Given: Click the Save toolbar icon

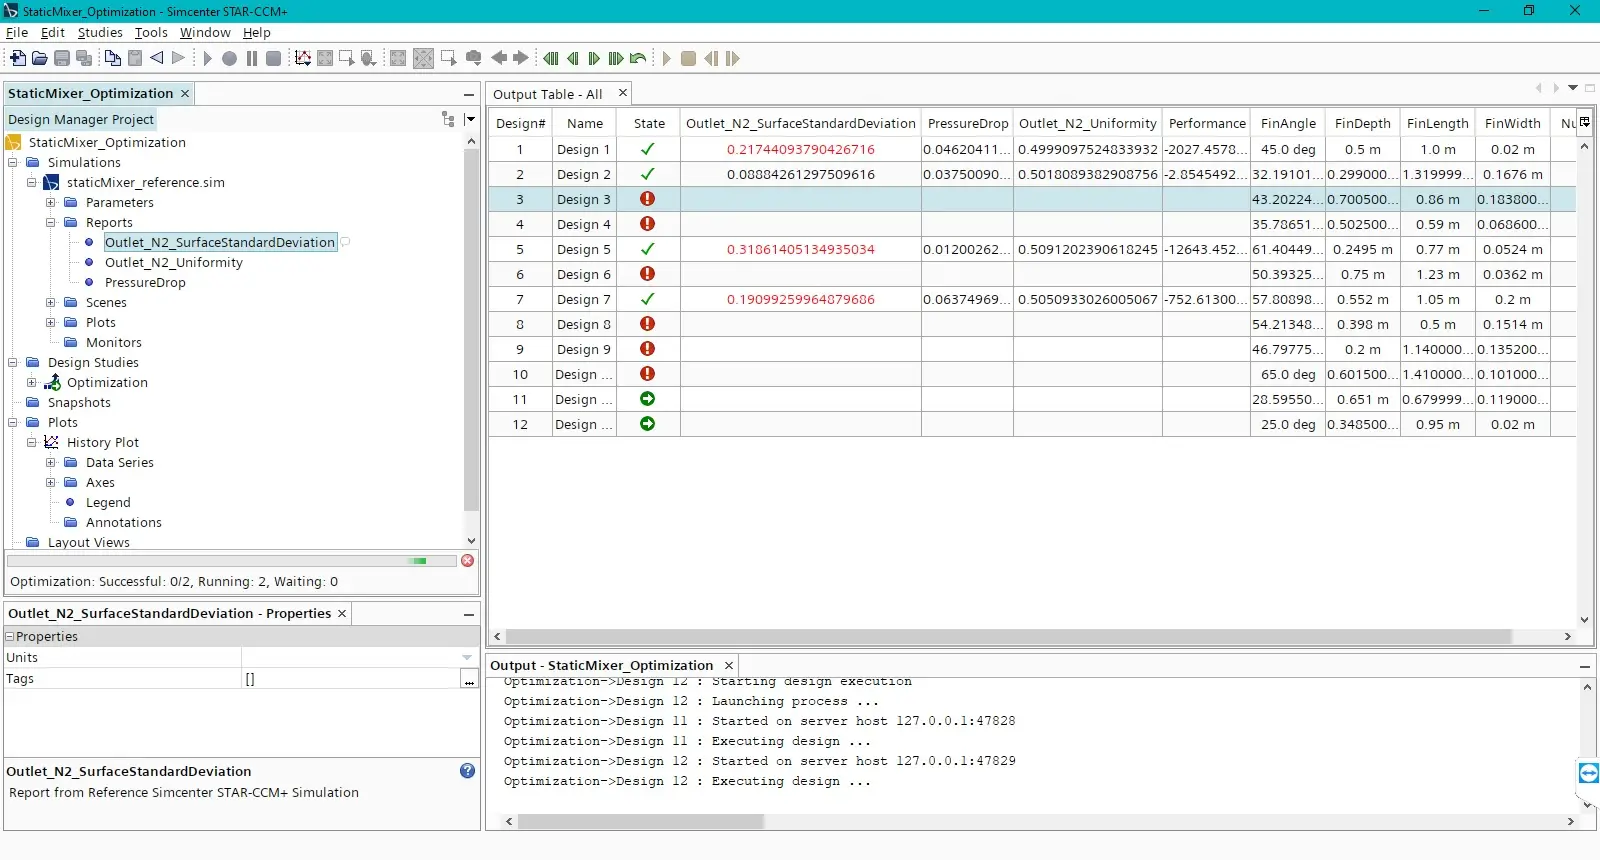Looking at the screenshot, I should click(62, 58).
